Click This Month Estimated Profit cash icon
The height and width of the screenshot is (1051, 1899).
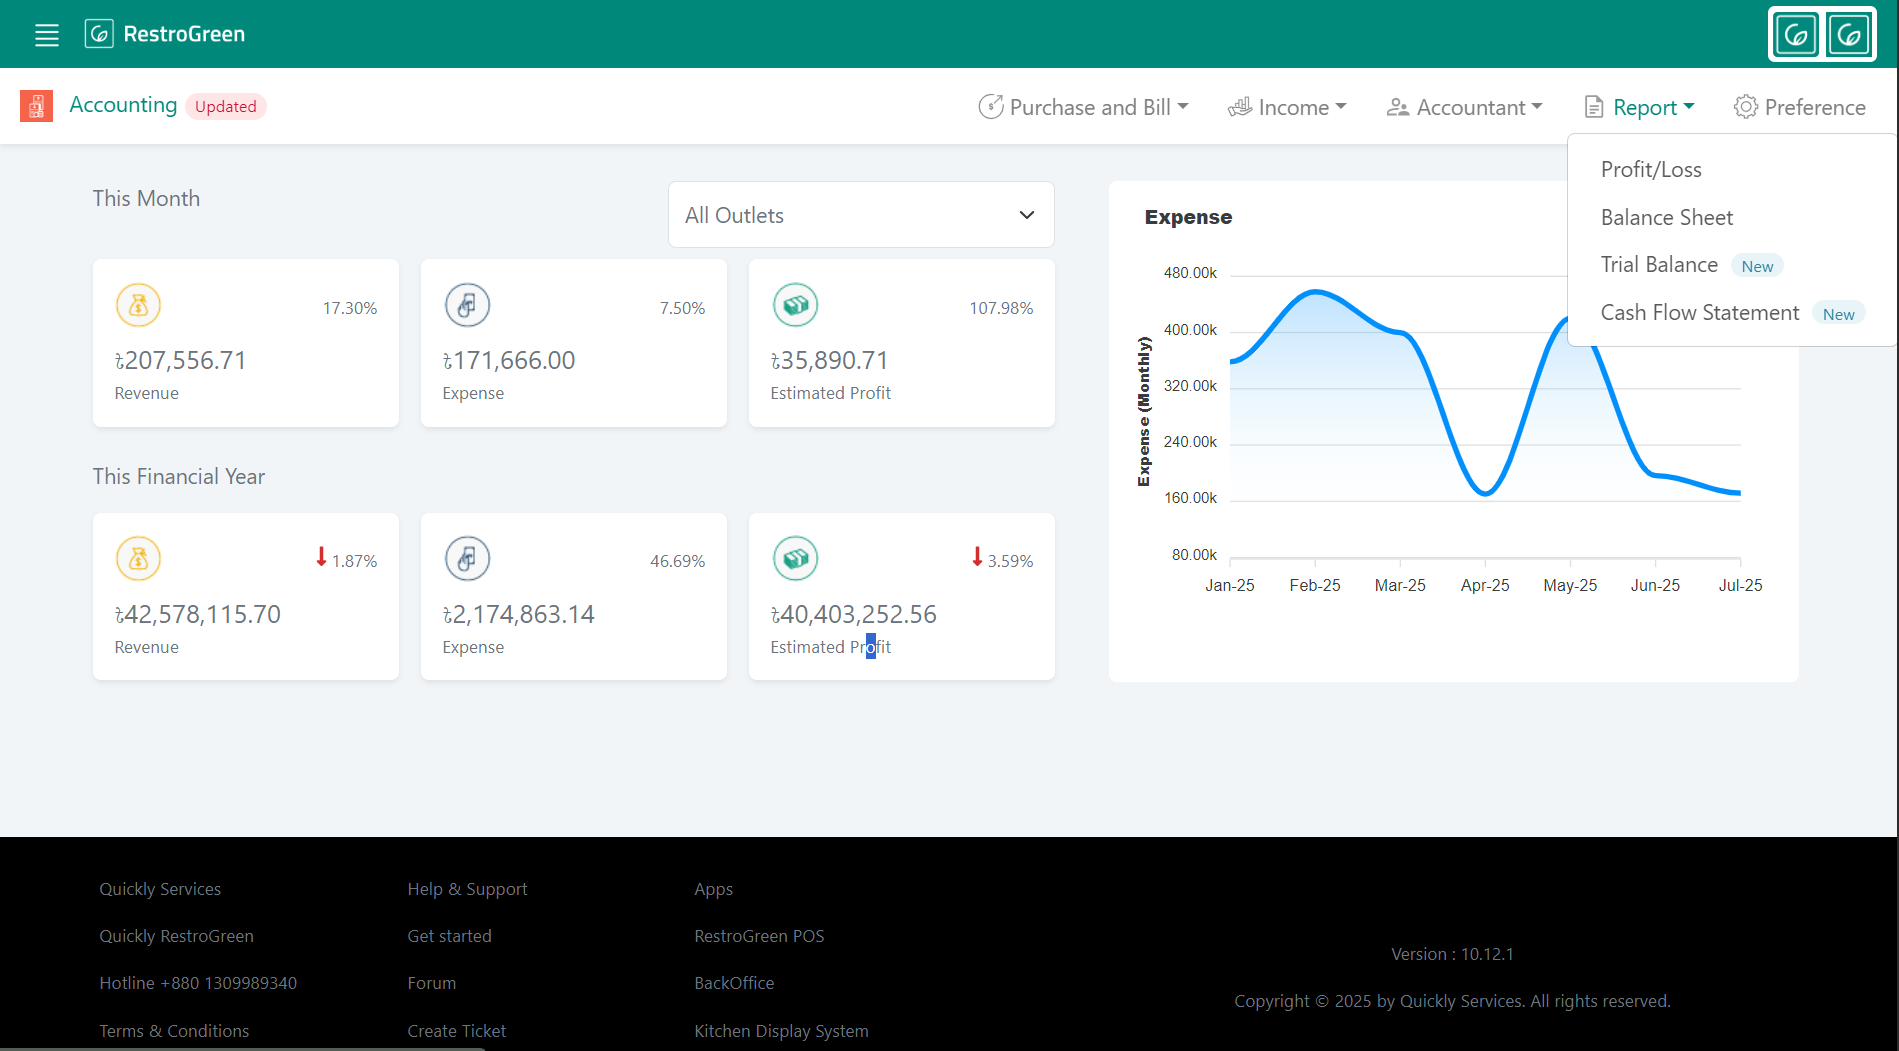point(795,305)
